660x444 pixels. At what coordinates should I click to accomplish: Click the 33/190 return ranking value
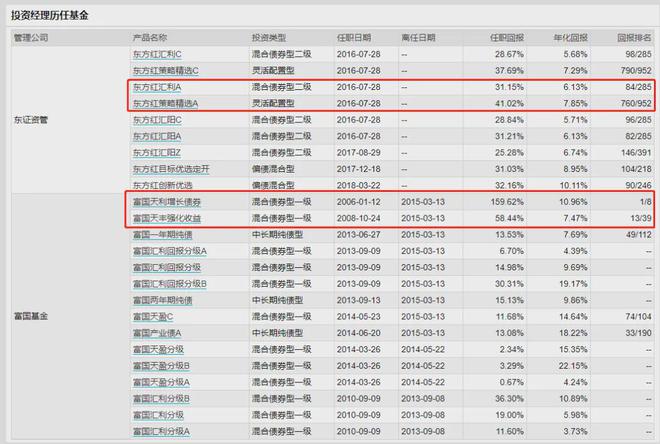[639, 333]
